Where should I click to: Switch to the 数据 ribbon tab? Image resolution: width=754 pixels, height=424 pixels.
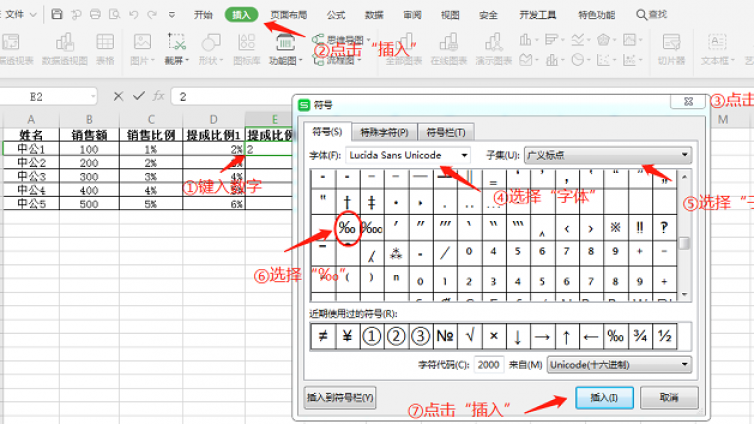click(x=374, y=15)
